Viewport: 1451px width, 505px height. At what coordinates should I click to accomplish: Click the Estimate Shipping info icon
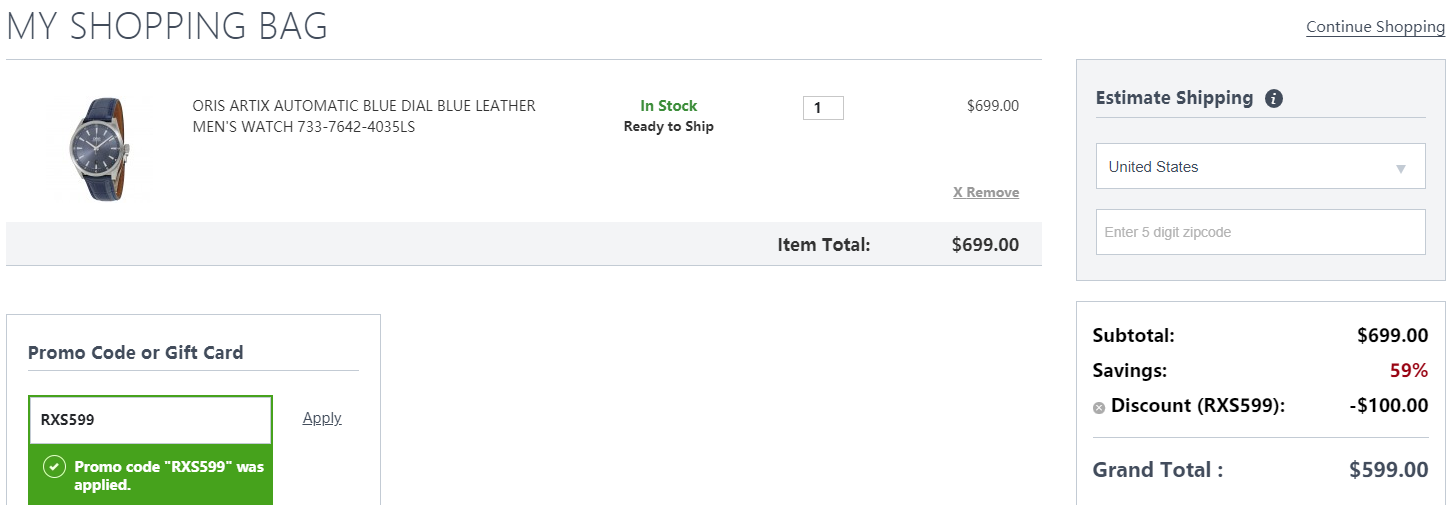coord(1274,98)
